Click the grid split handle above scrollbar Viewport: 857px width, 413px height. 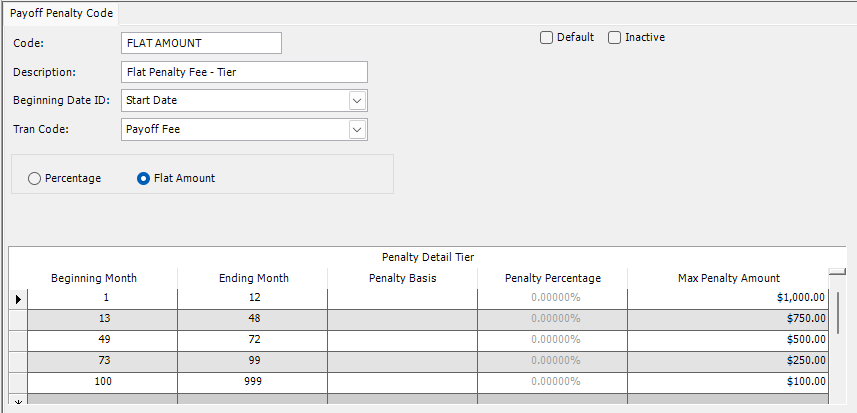click(837, 272)
